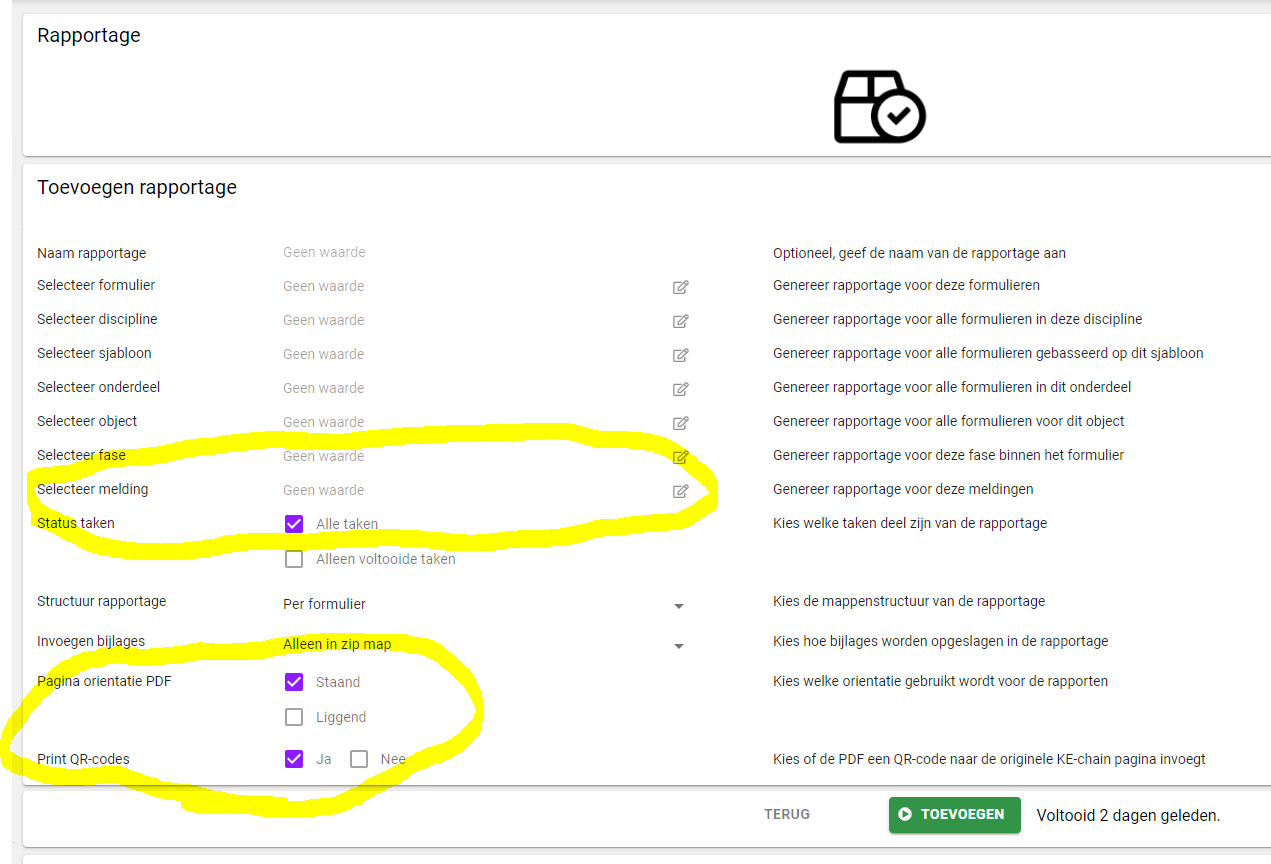
Task: Open the Selecteer object edit icon
Action: pos(680,423)
